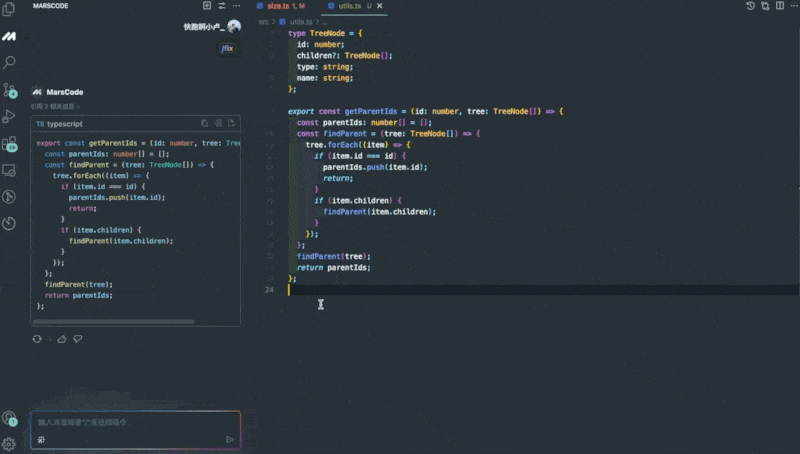Open the timeline history icon
The width and height of the screenshot is (800, 454).
[x=751, y=6]
